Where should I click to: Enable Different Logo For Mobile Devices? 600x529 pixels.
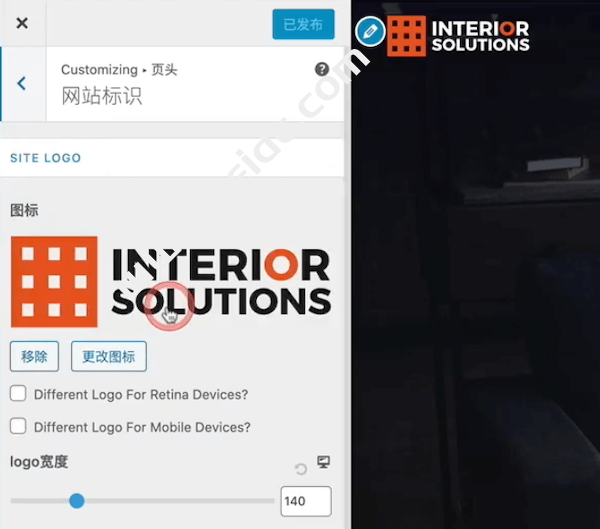tap(18, 426)
